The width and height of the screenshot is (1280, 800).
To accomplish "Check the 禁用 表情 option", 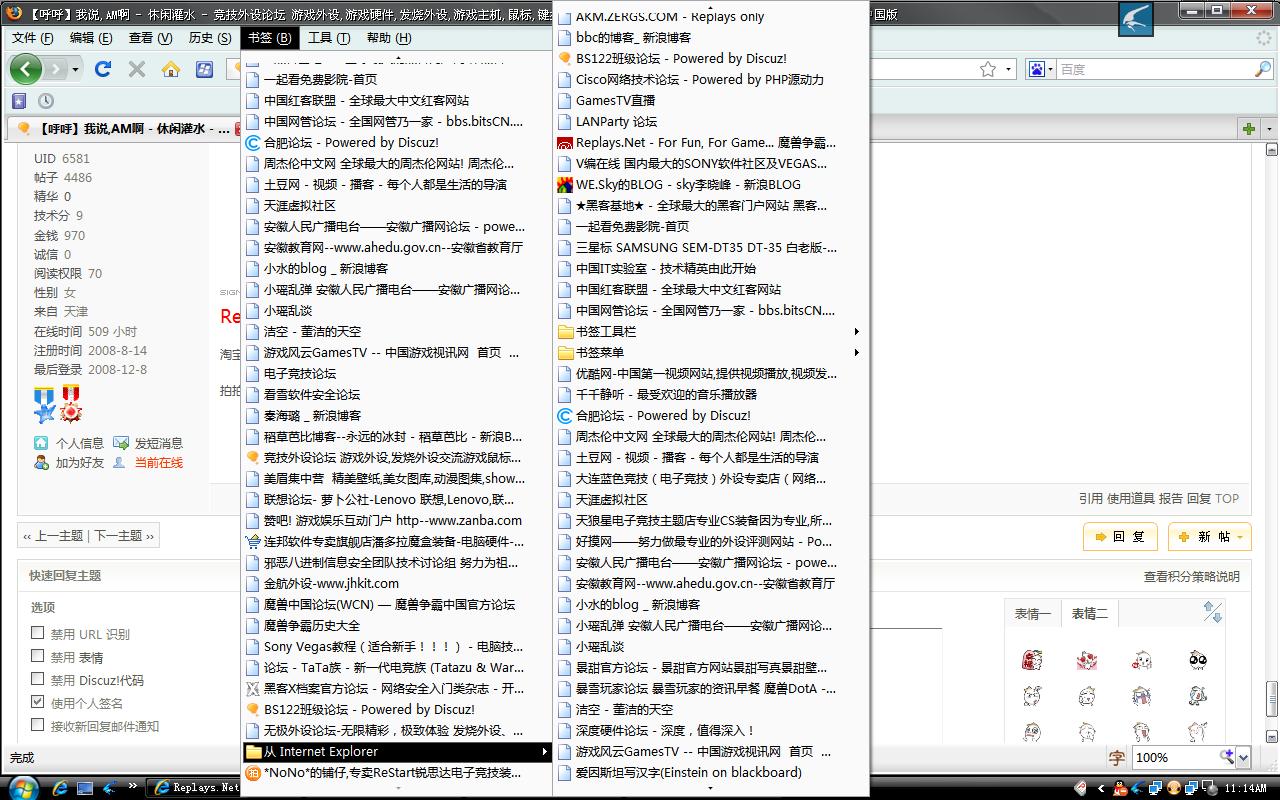I will click(x=38, y=656).
